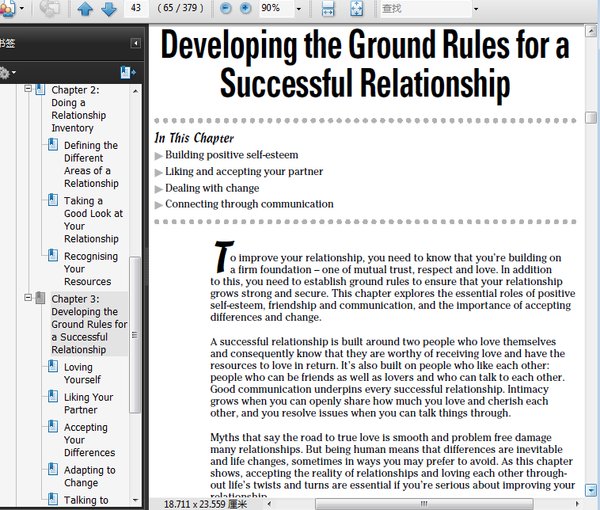Open the zoom percentage dropdown
Screen dimensions: 600x510
[x=299, y=8]
